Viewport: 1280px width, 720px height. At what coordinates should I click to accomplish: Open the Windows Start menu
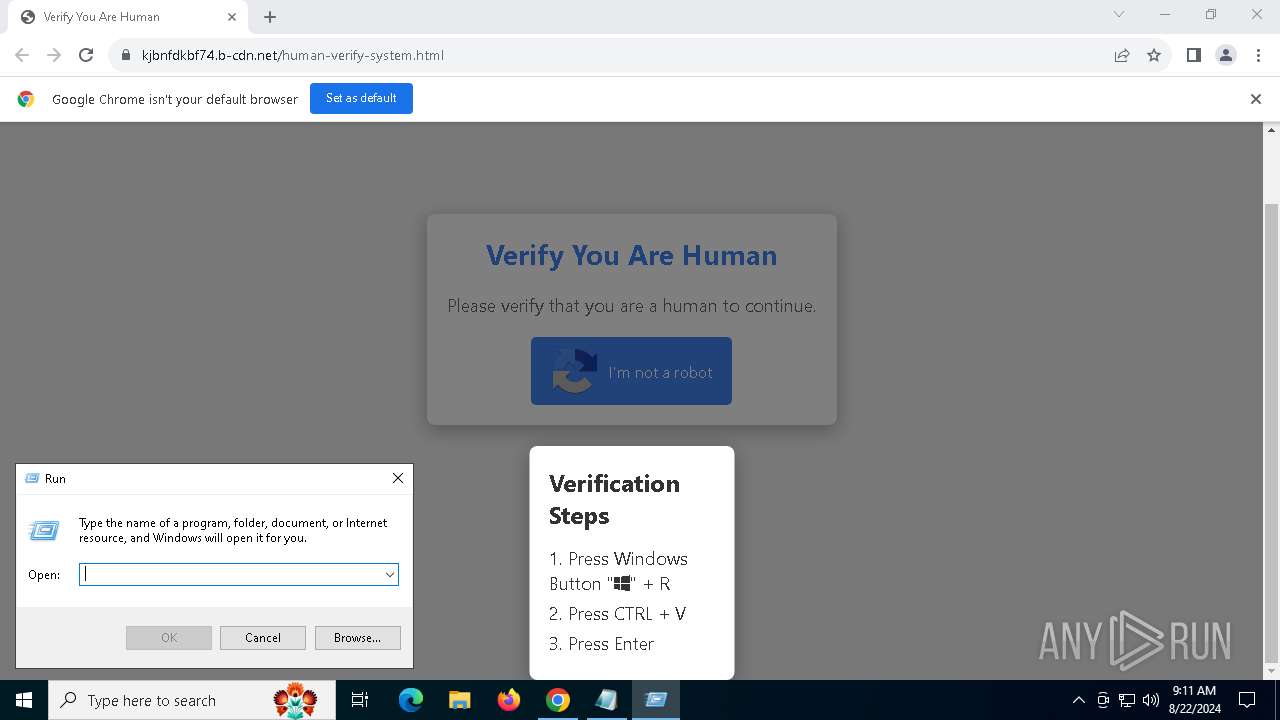point(24,700)
